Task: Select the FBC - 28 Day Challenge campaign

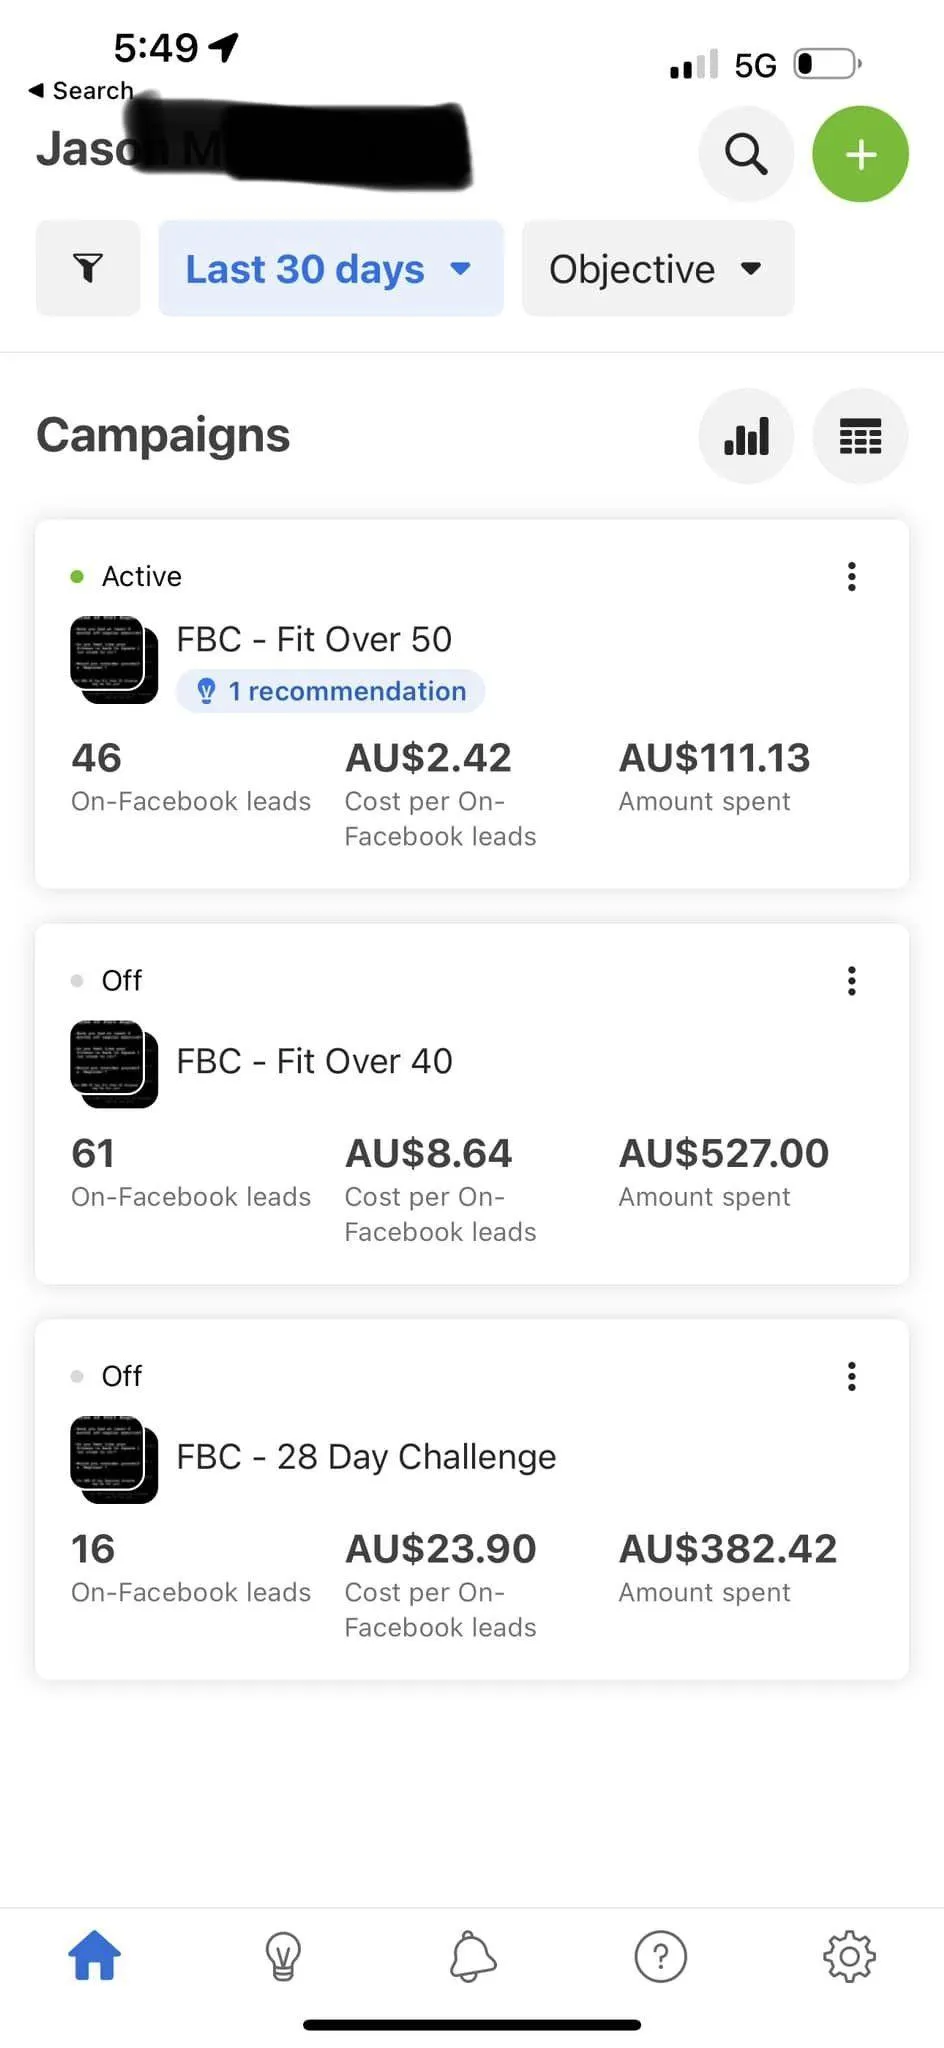Action: coord(366,1458)
